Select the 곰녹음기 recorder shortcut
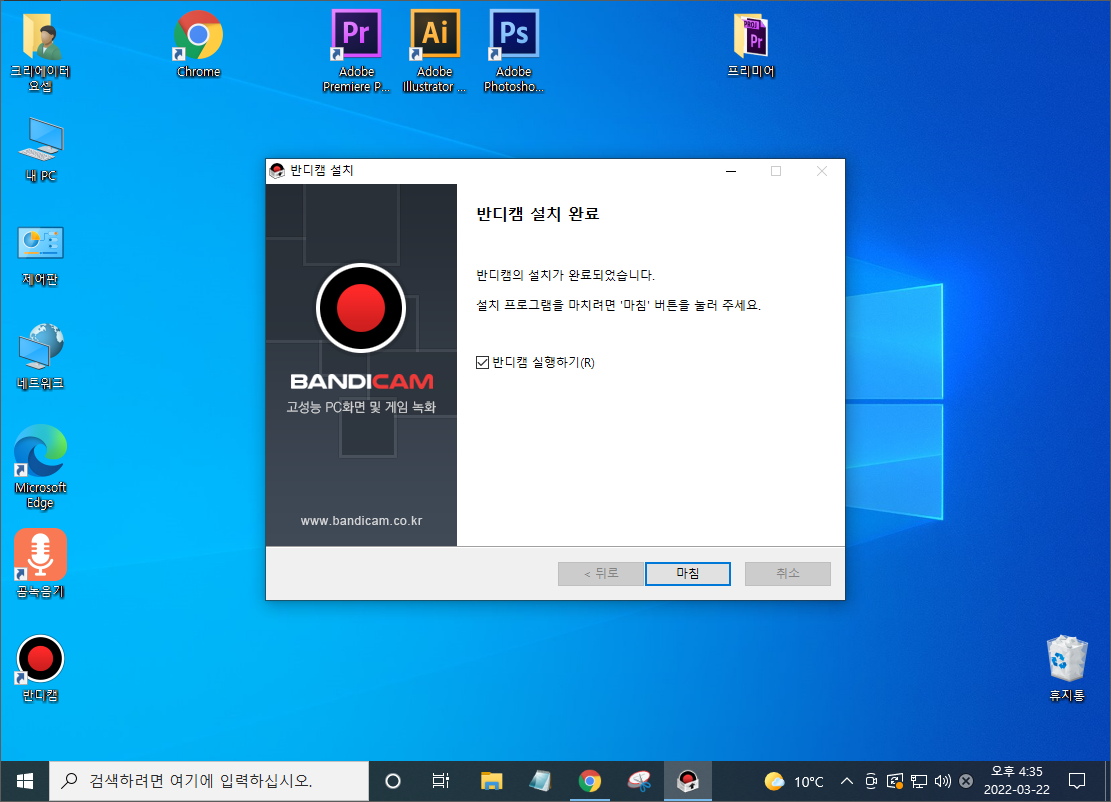 pyautogui.click(x=40, y=564)
